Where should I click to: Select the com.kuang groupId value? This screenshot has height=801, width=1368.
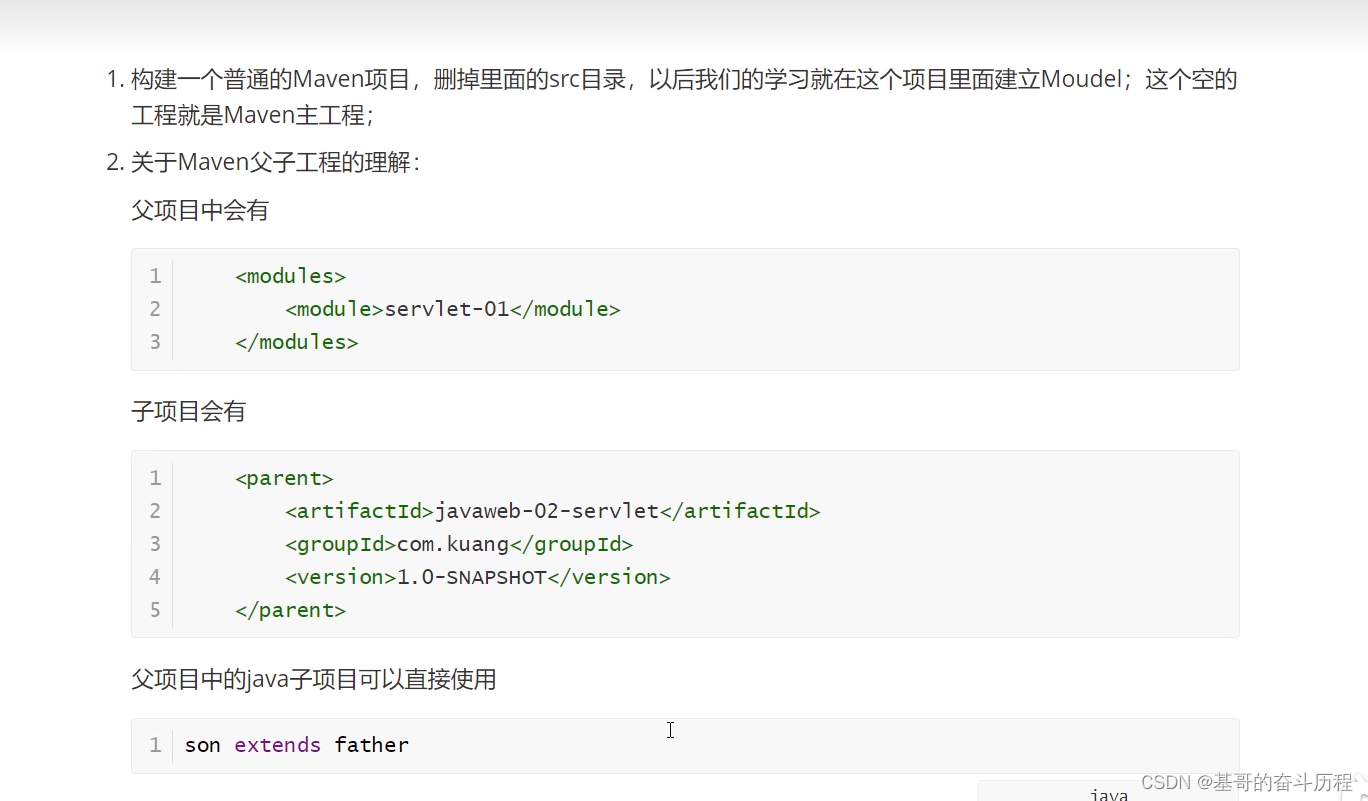click(452, 543)
